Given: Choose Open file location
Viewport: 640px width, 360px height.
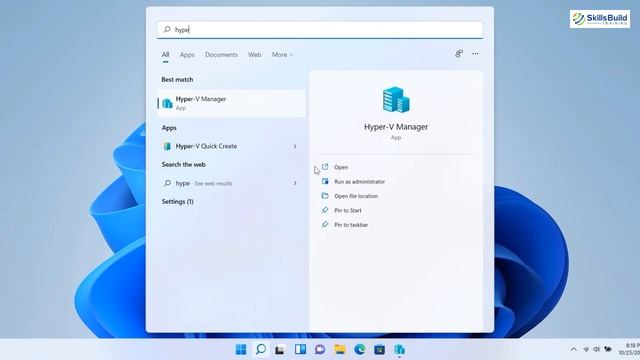Looking at the screenshot, I should (356, 196).
